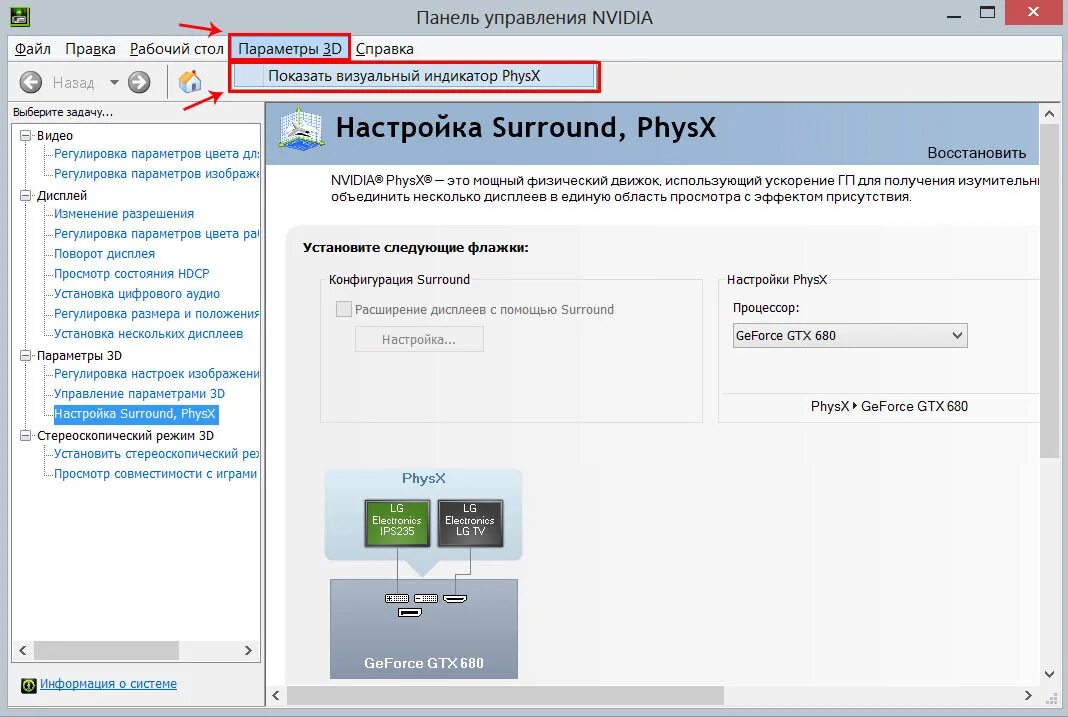Click the NVIDIA app icon in title bar

coord(20,16)
